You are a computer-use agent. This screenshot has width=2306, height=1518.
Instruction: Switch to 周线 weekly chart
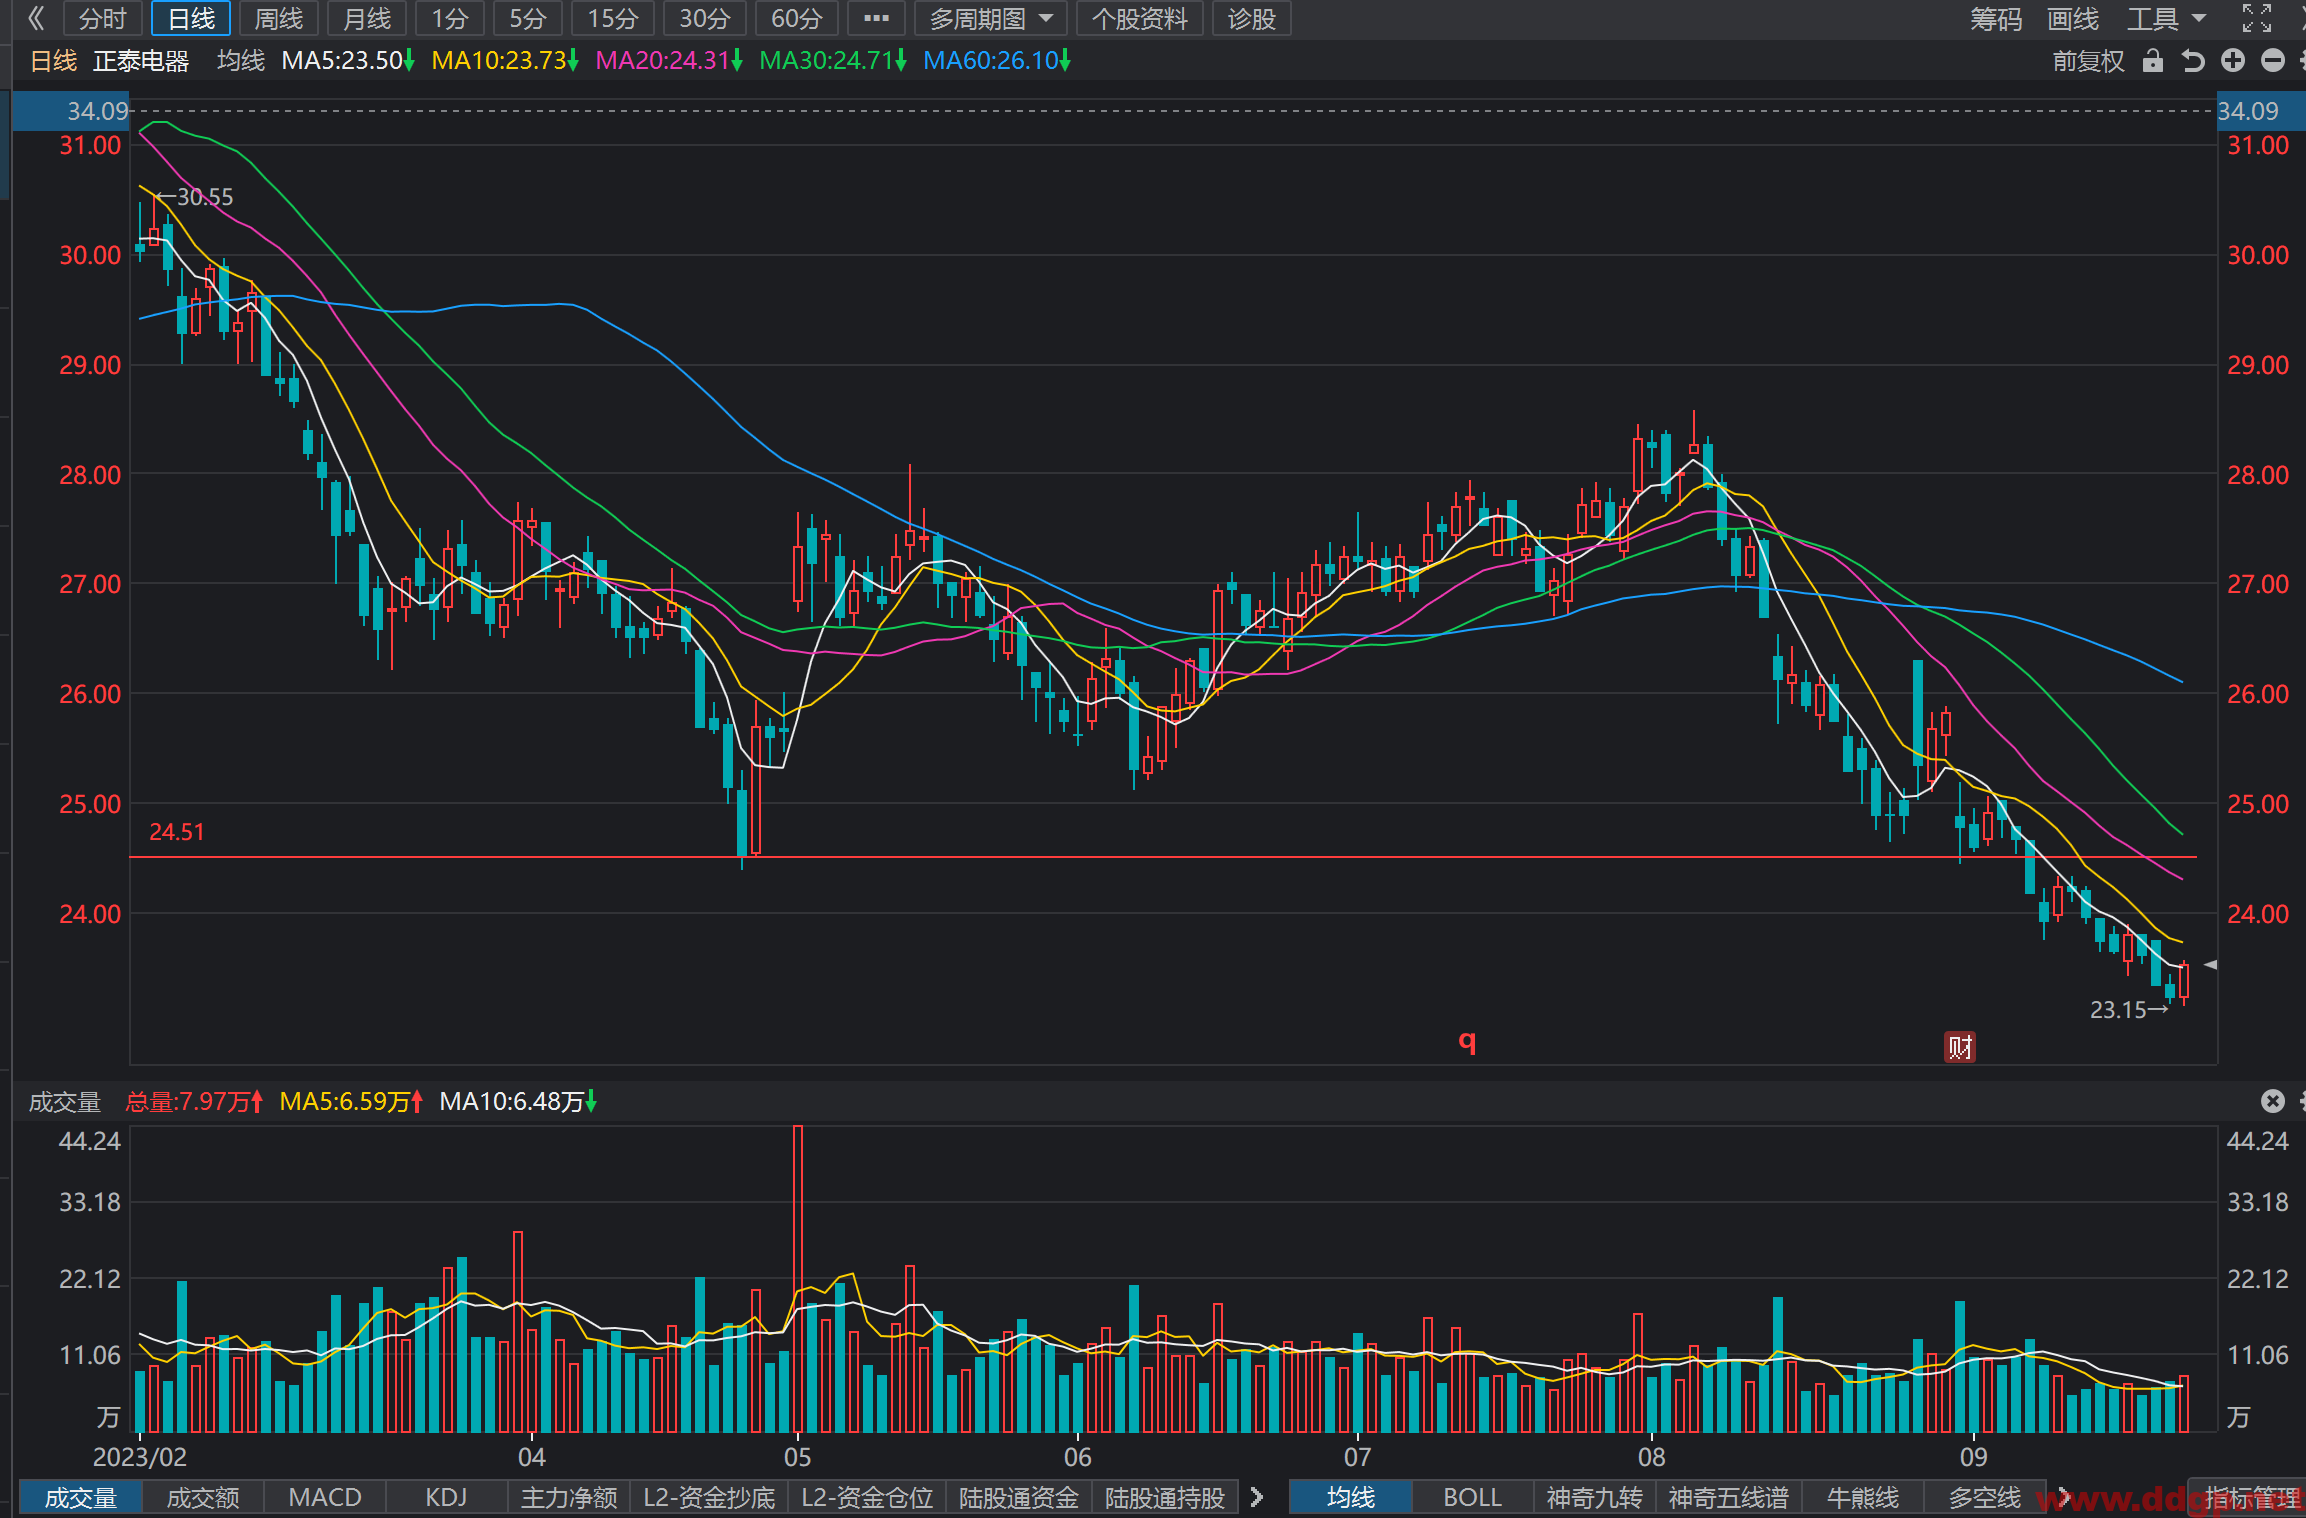[x=279, y=18]
